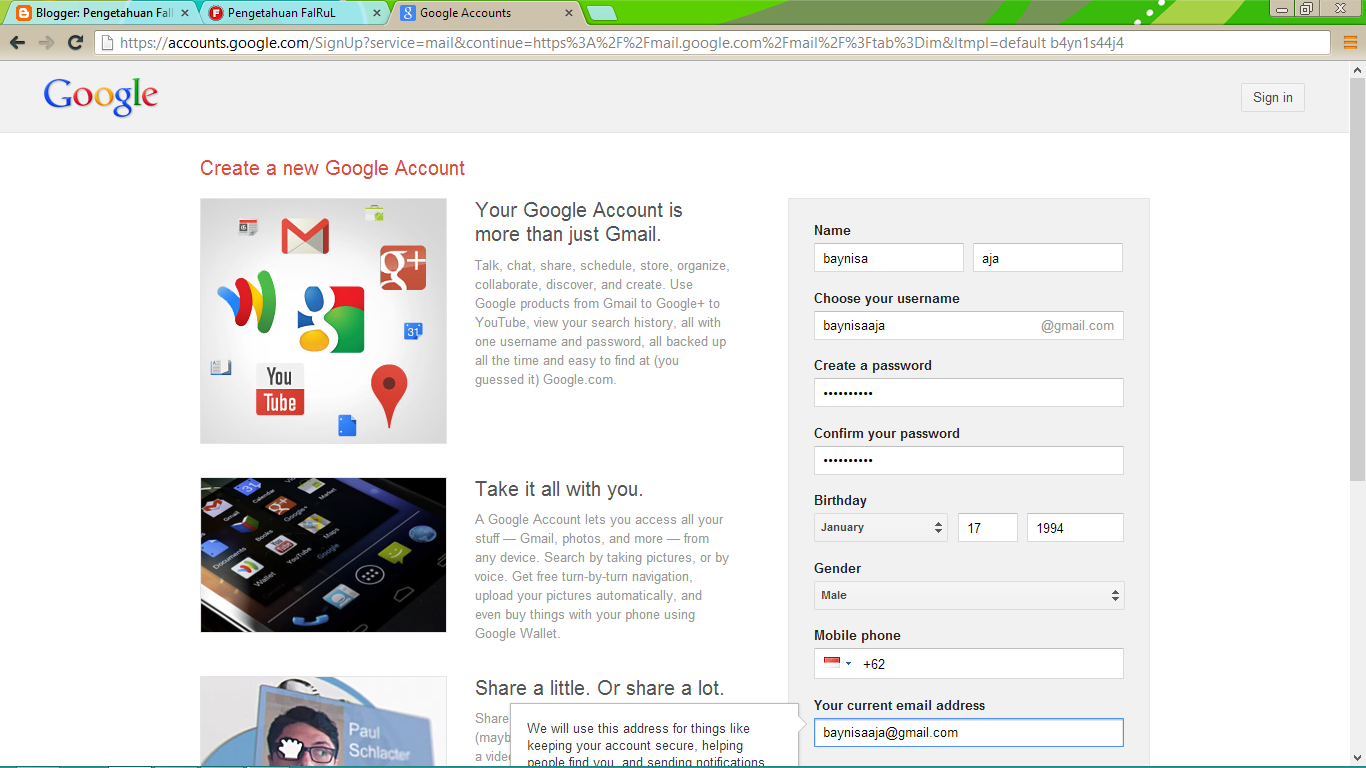Click the heading "Your Google Account is more than just Gmail."
The height and width of the screenshot is (768, 1366).
(x=579, y=222)
